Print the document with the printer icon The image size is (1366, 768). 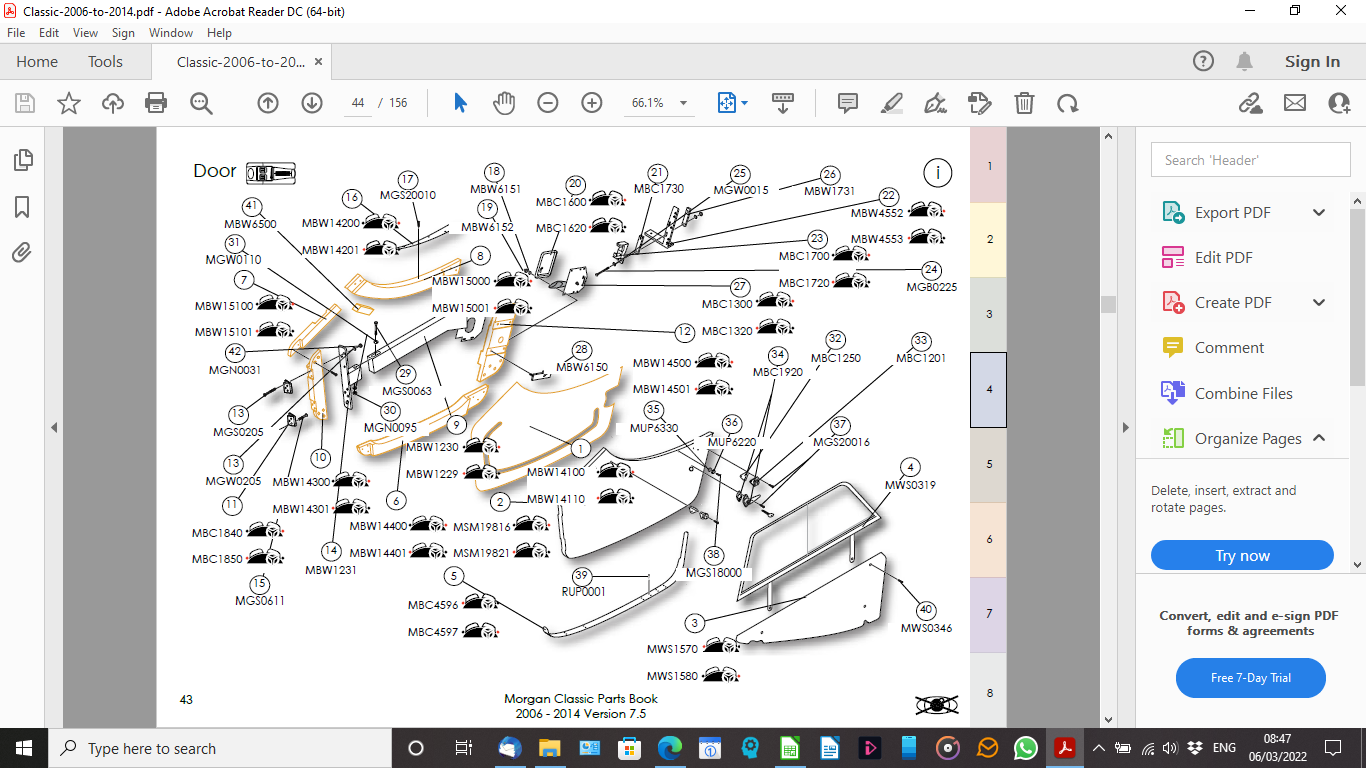pyautogui.click(x=156, y=103)
